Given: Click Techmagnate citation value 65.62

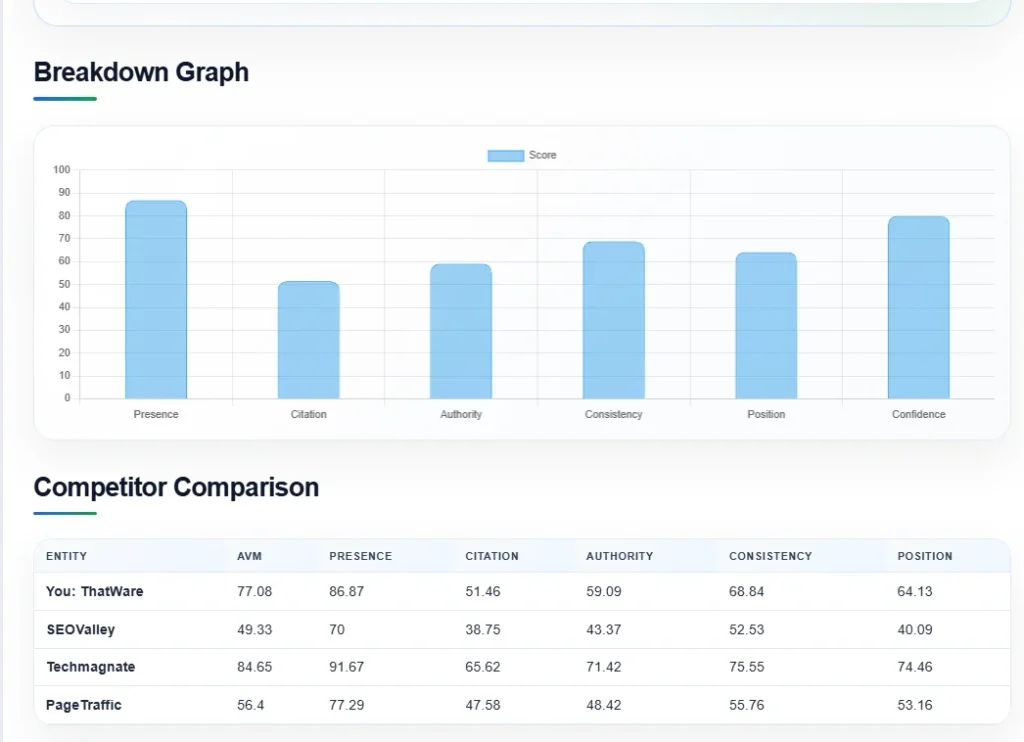Looking at the screenshot, I should coord(483,668).
